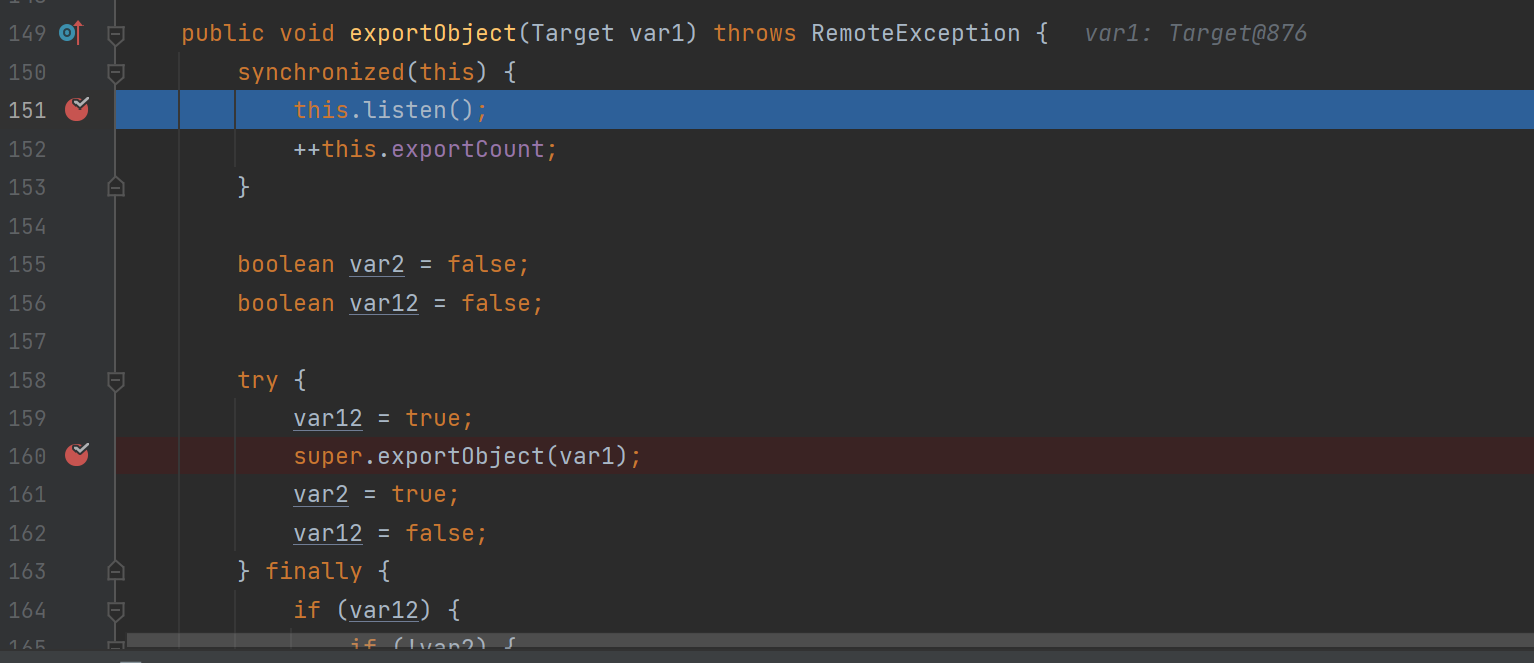Place cursor on var2 declaration line 155

383,264
